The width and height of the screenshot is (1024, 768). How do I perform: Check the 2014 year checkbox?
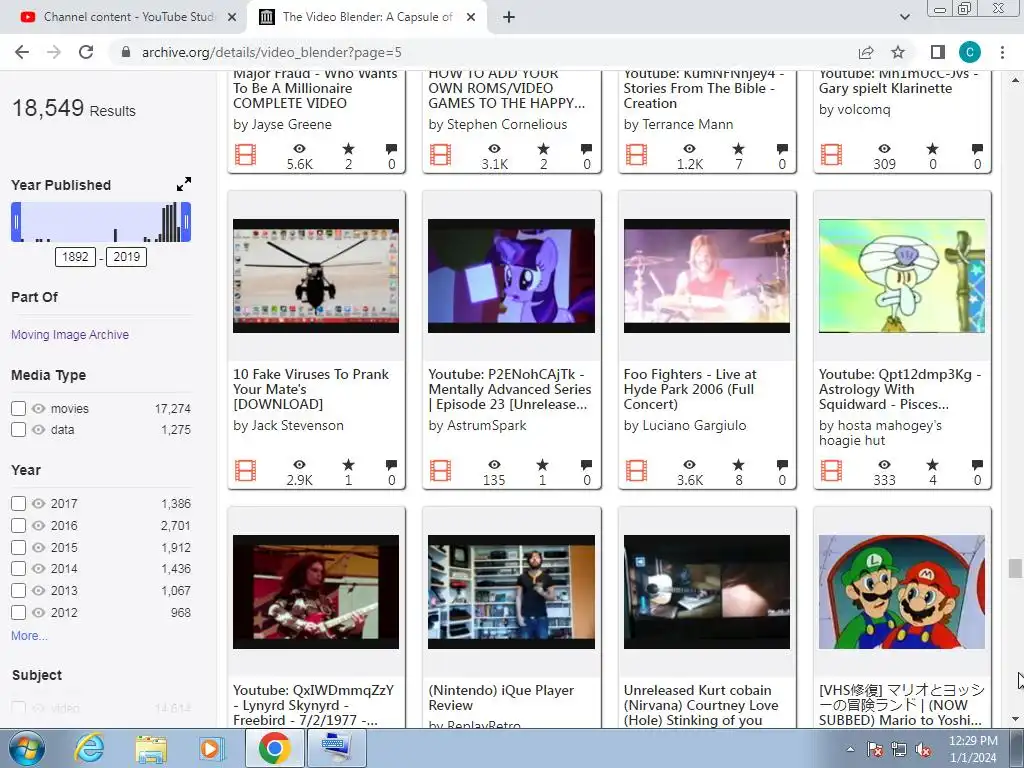click(18, 569)
